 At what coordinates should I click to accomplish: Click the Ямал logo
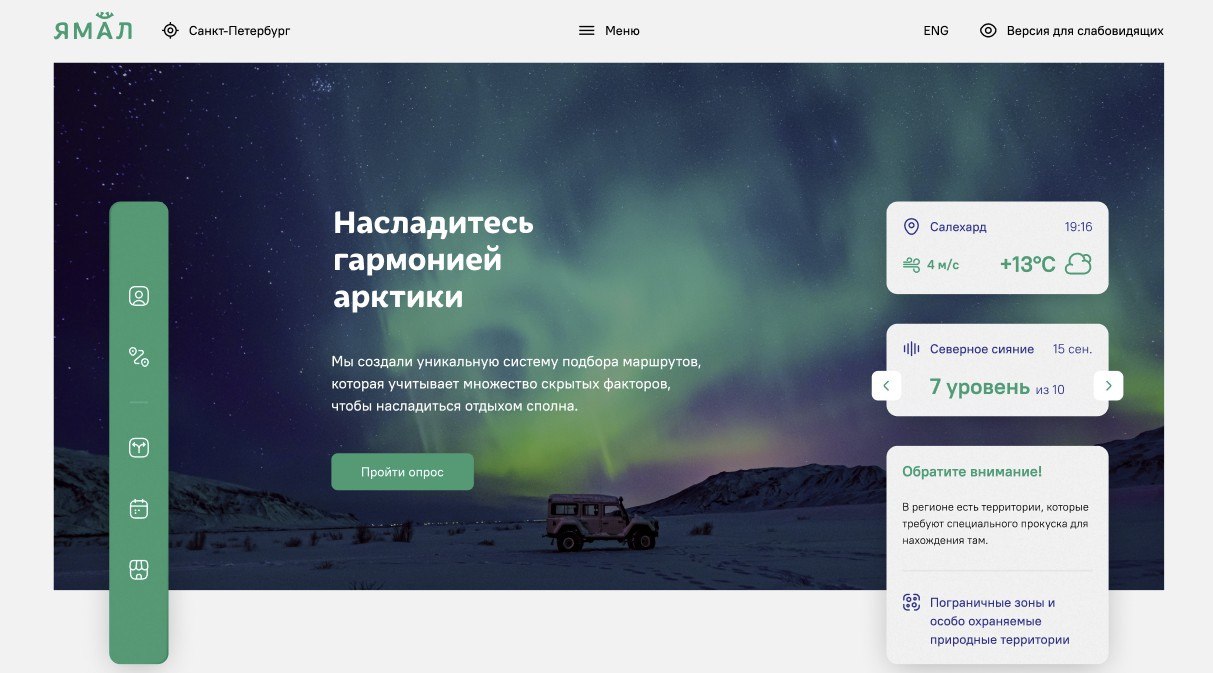[x=93, y=28]
